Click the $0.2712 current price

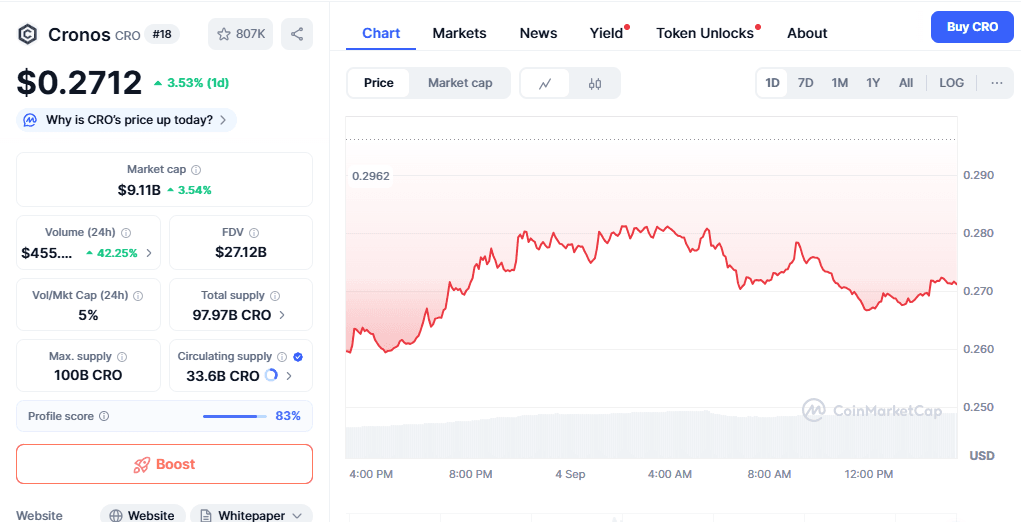pyautogui.click(x=79, y=83)
